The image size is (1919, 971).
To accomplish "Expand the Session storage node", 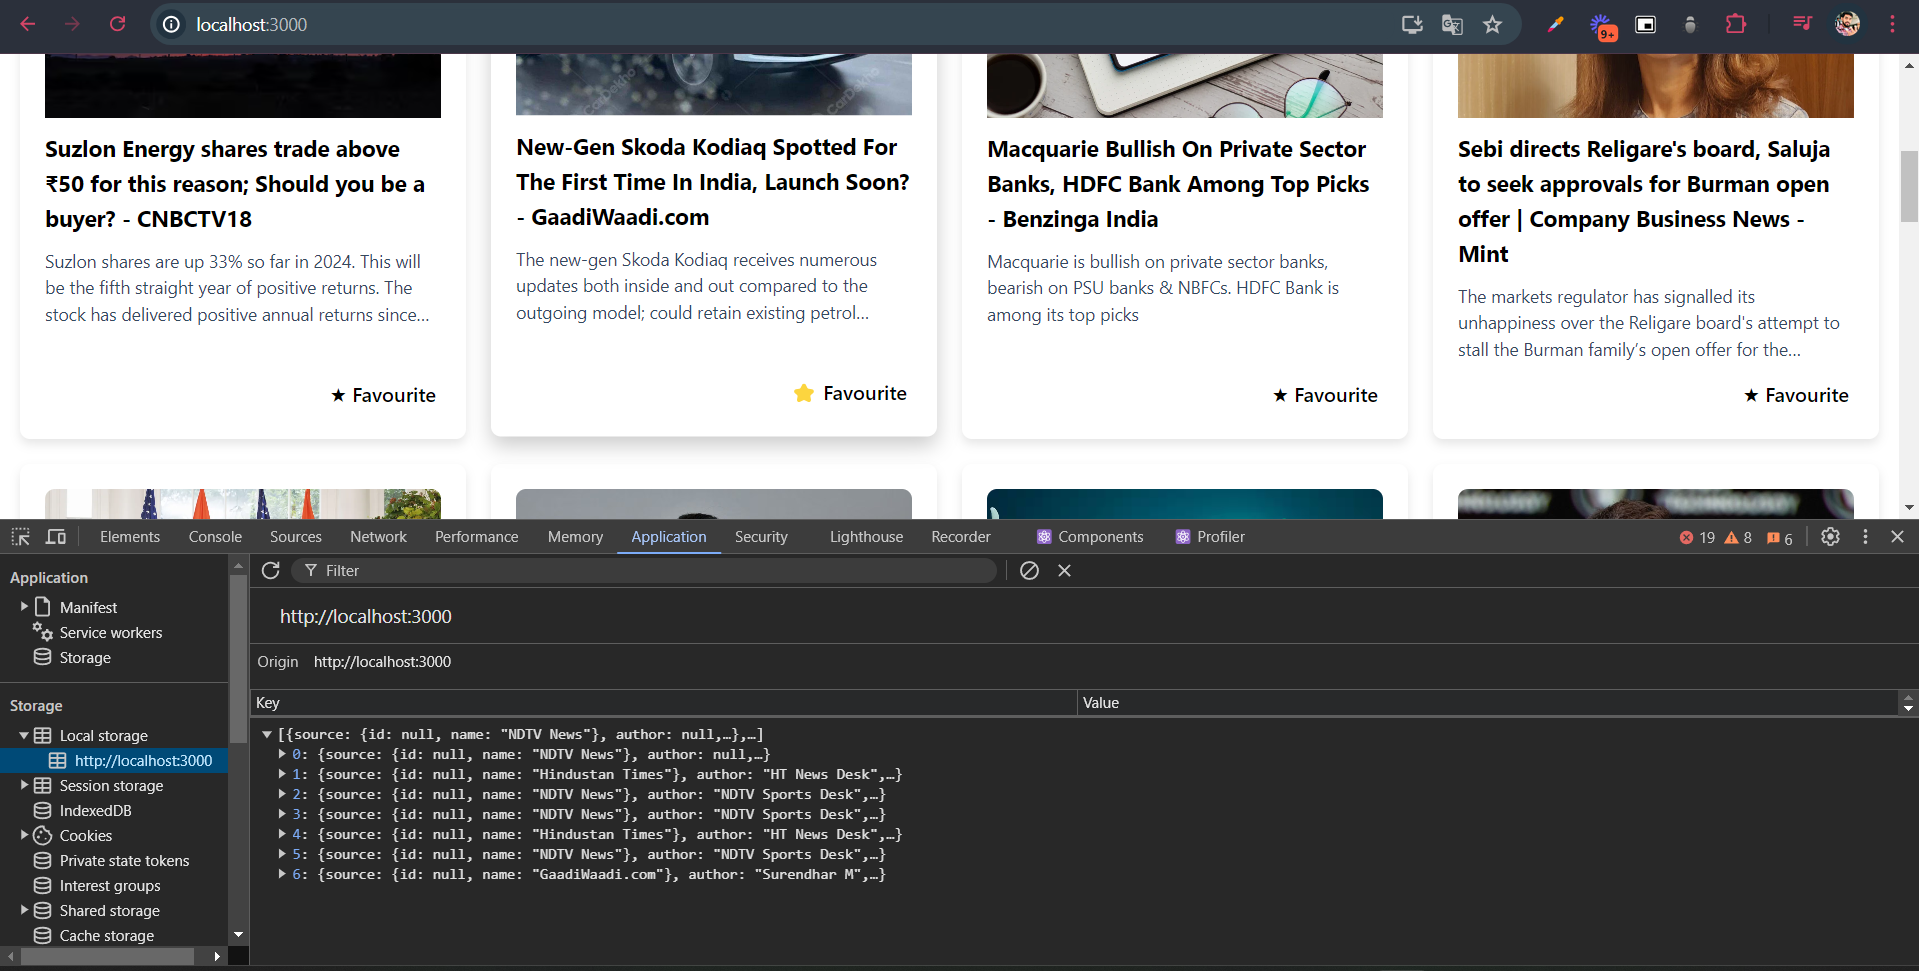I will [x=24, y=785].
